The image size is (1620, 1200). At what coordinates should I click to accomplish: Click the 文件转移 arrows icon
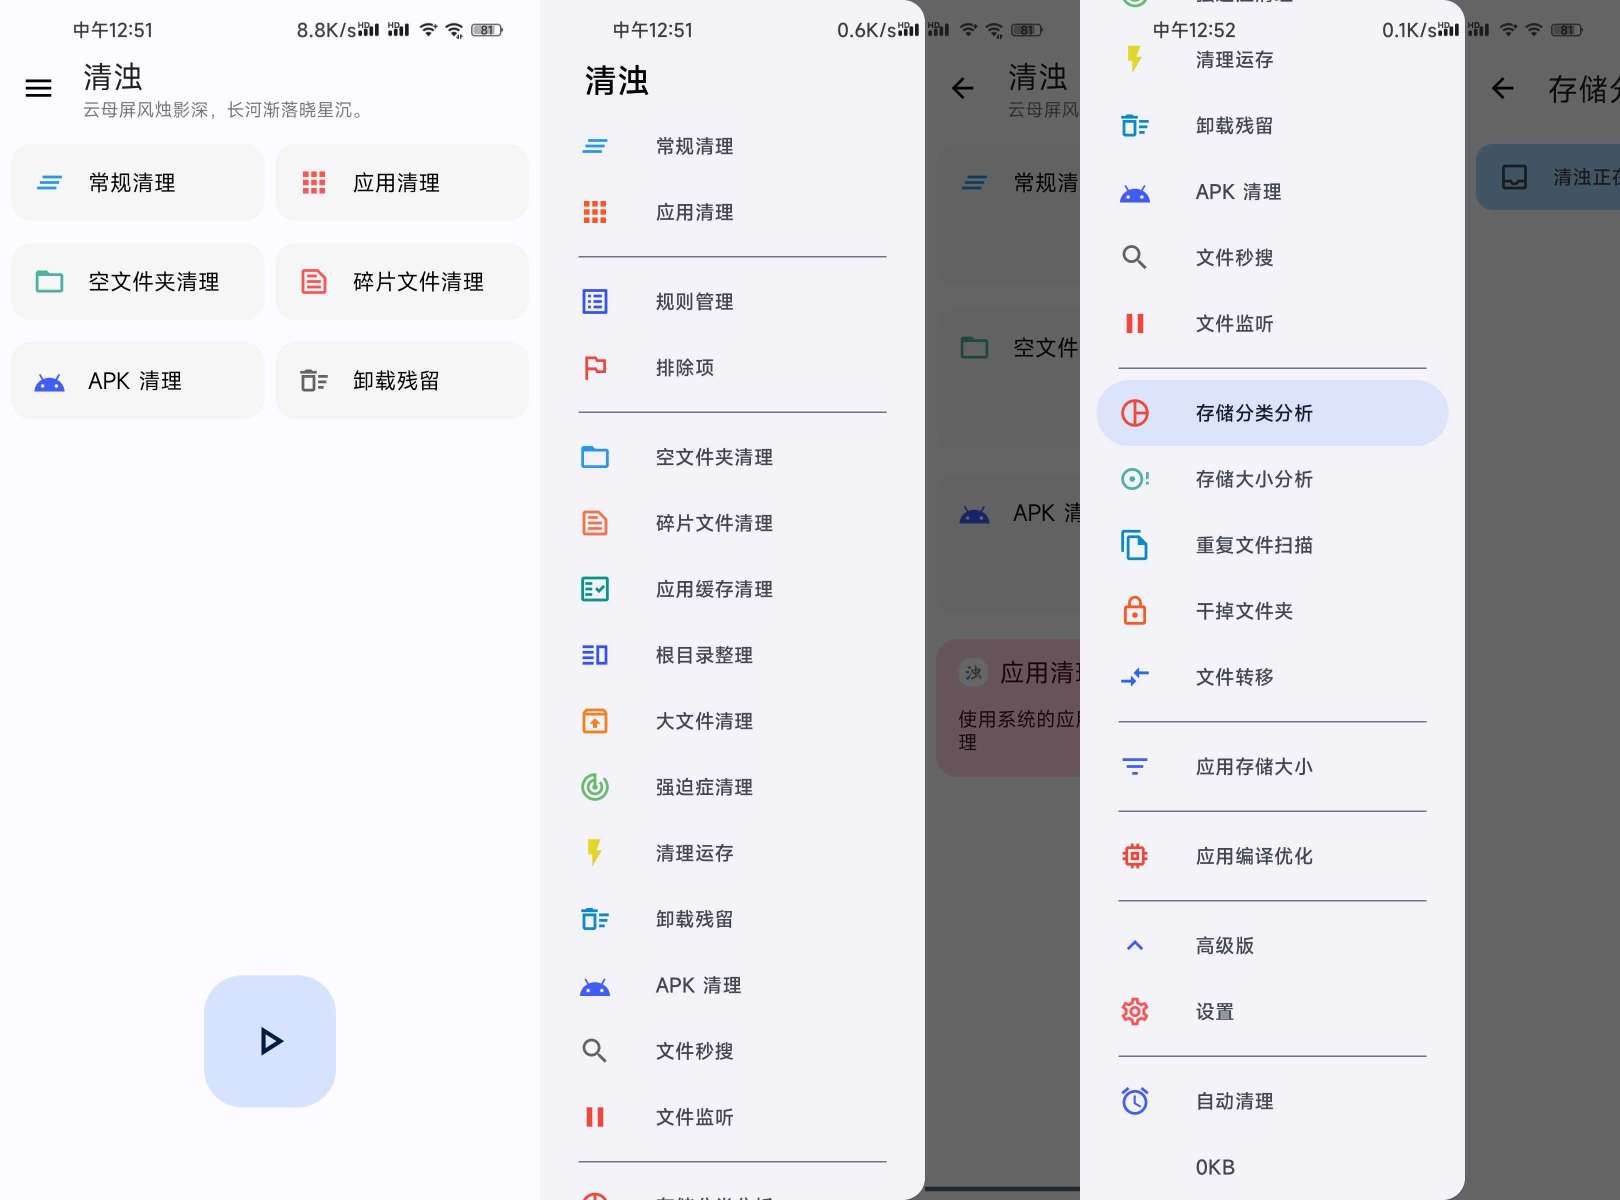(x=1135, y=677)
